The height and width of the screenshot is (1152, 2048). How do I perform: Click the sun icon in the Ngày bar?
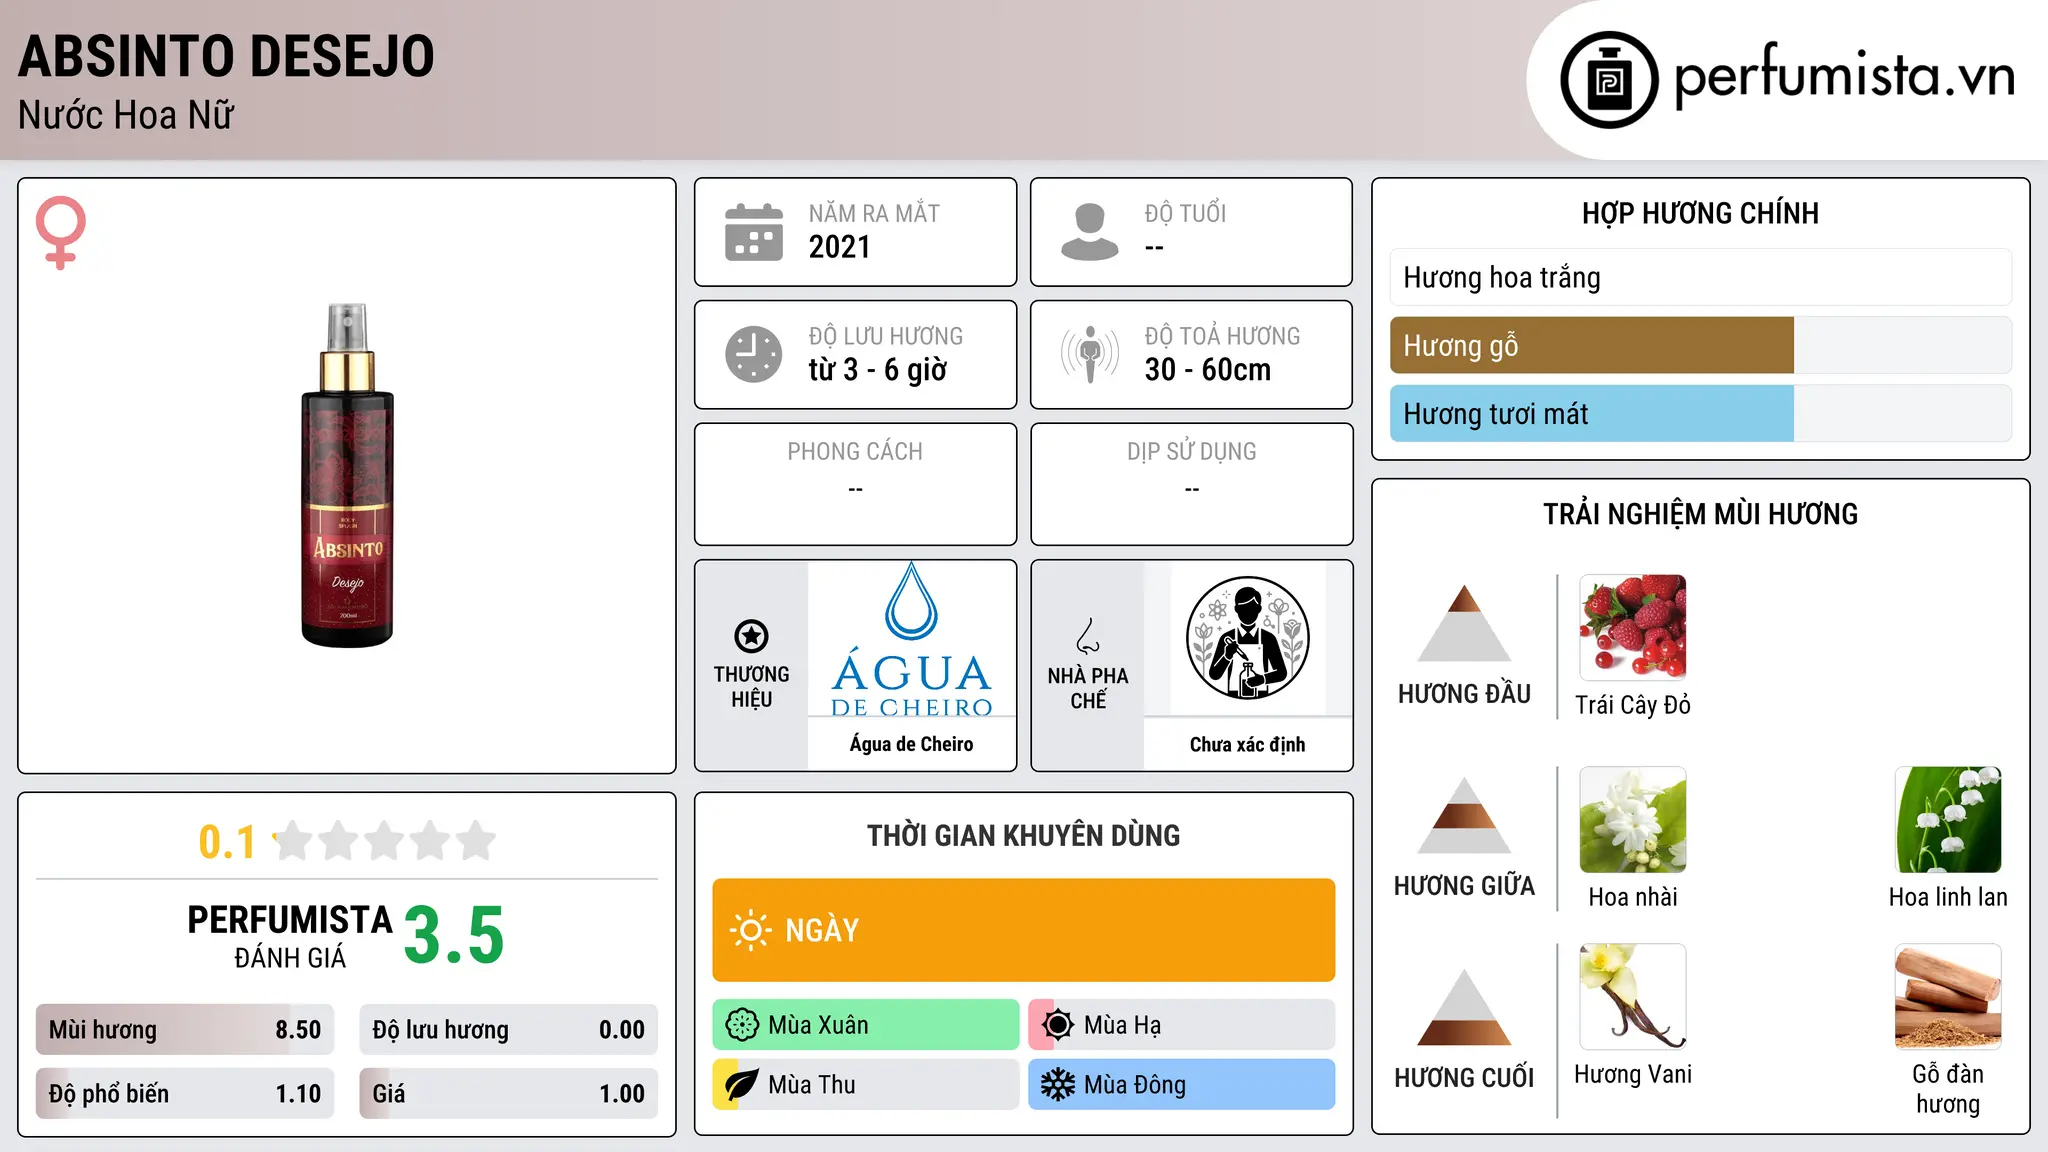coord(750,930)
